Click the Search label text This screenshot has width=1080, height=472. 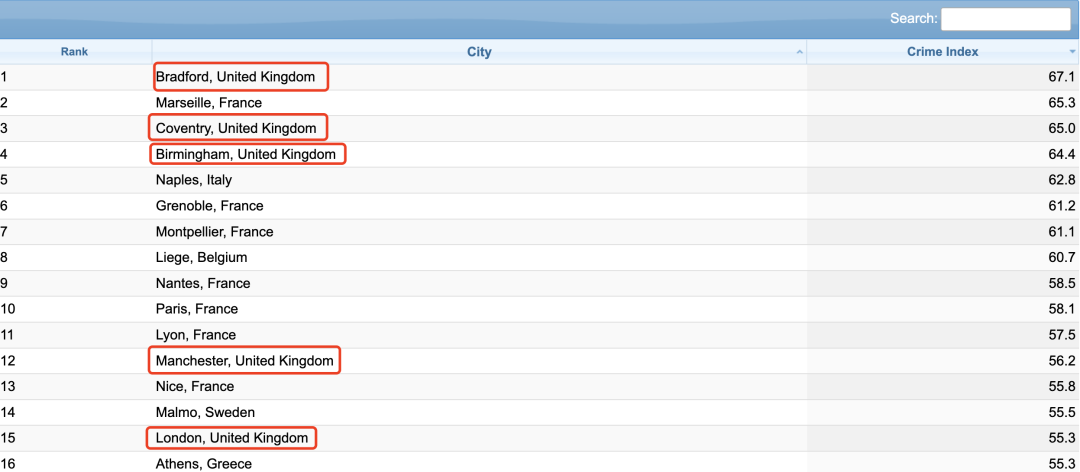[x=913, y=19]
